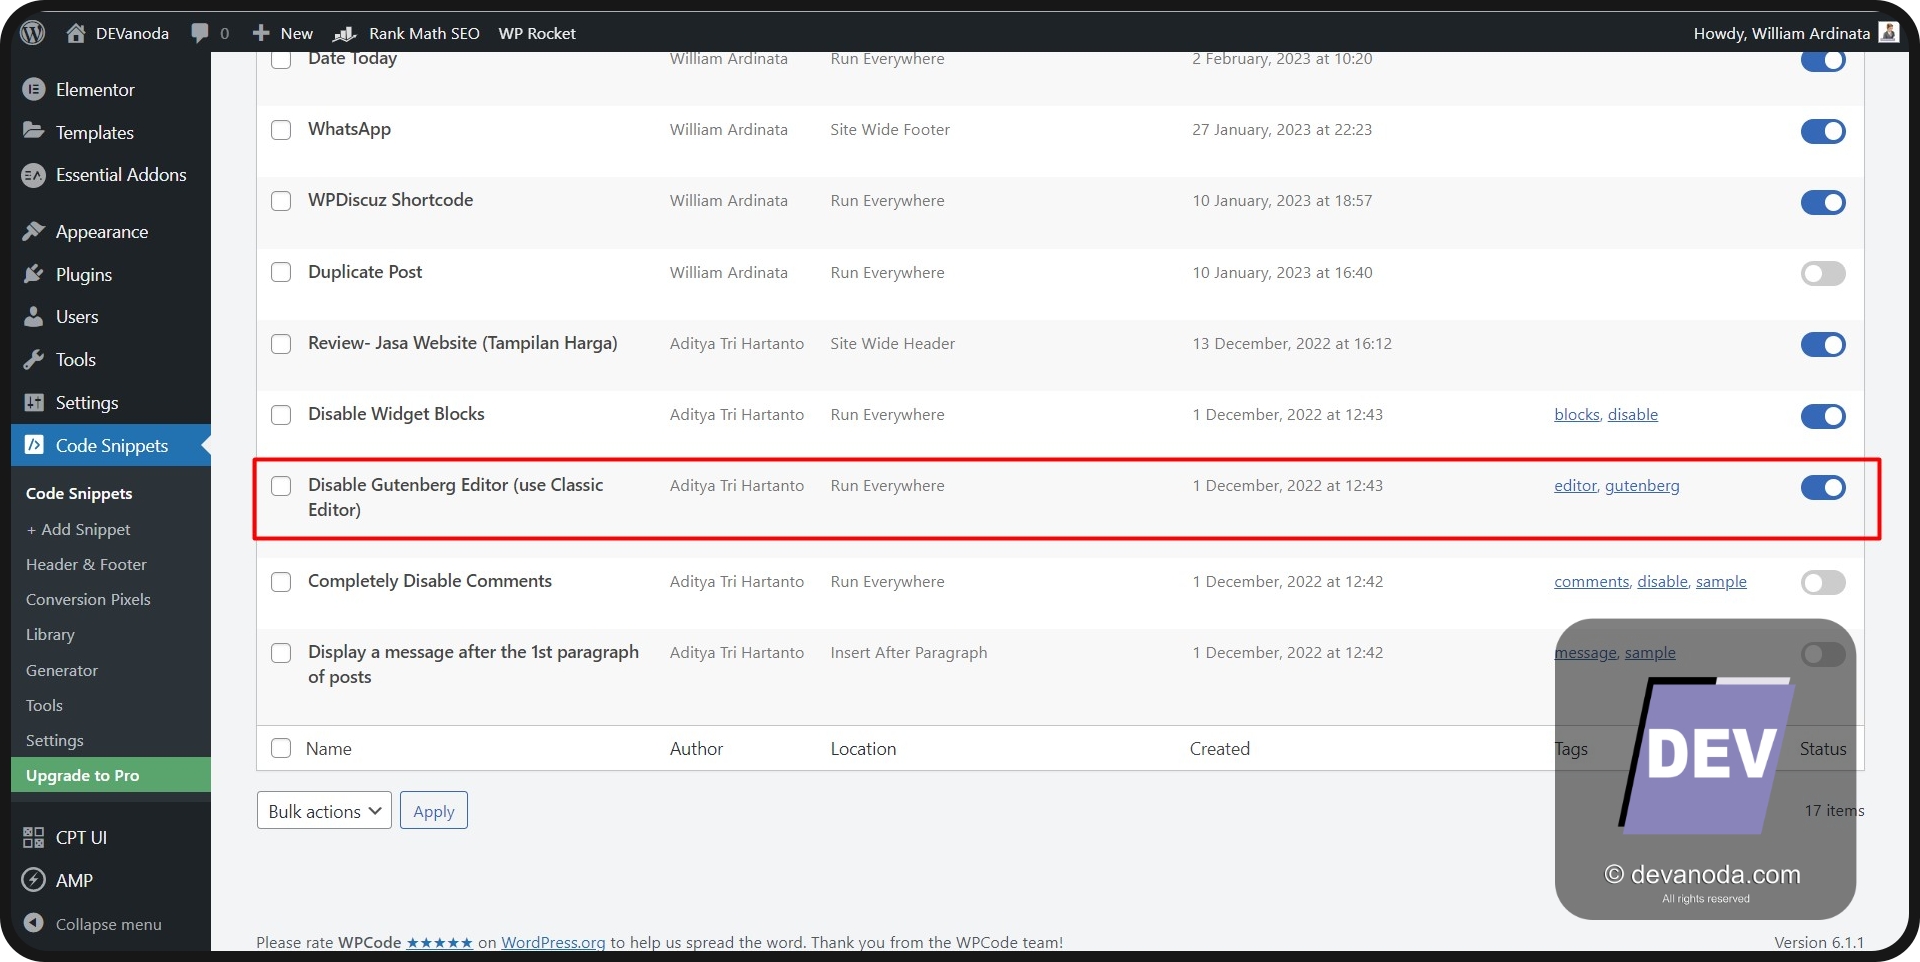Click the disable tag in Widget Blocks row
Image resolution: width=1920 pixels, height=962 pixels.
pos(1633,415)
